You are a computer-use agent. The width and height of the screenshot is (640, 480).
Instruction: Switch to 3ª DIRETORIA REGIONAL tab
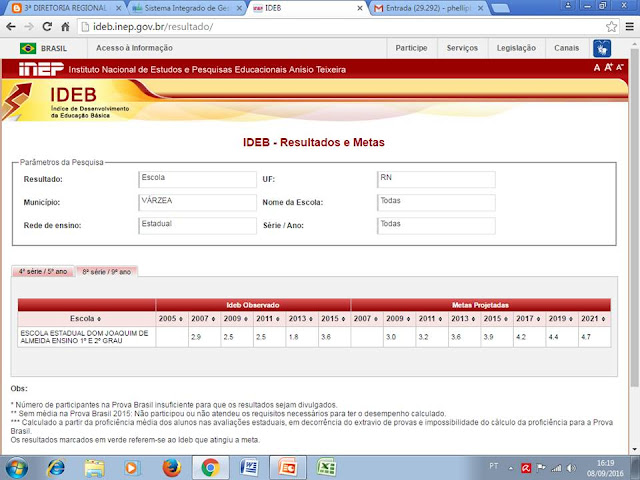point(67,8)
